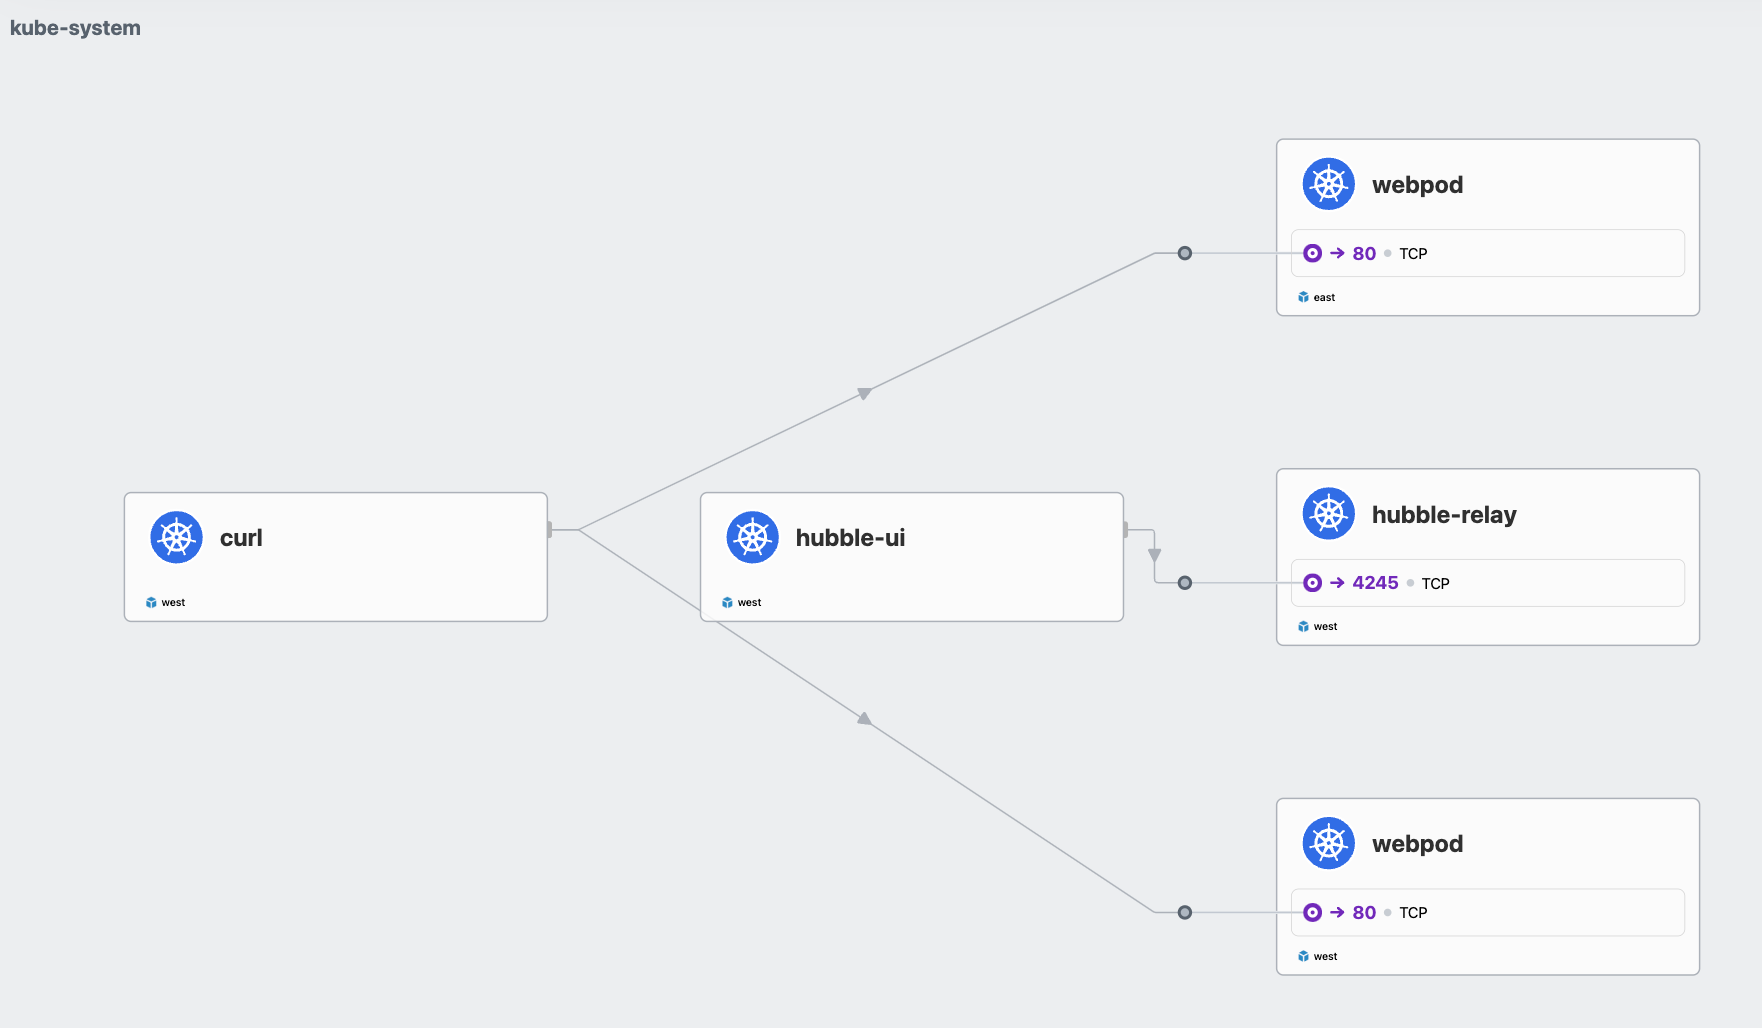
Task: Click cluster cube icon on hubble-relay card
Action: click(x=1303, y=626)
